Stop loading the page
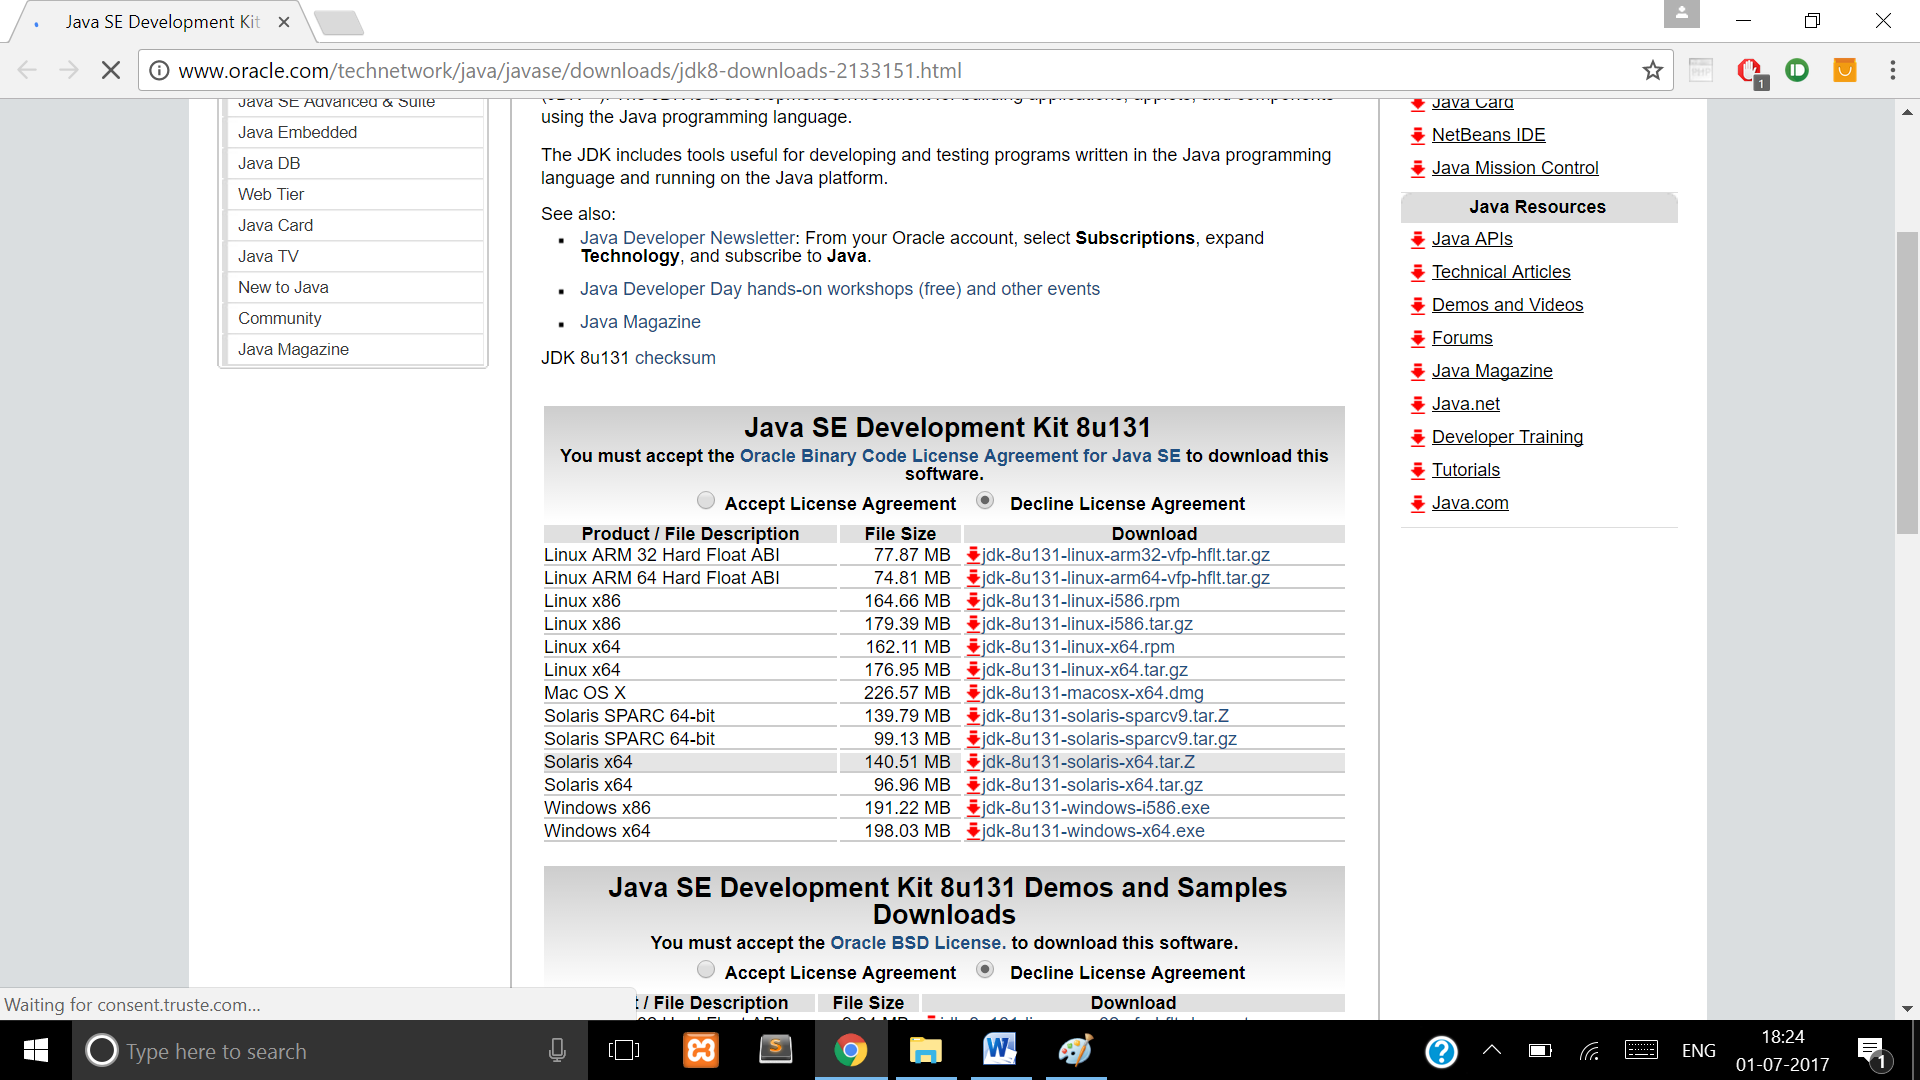This screenshot has width=1920, height=1080. pyautogui.click(x=111, y=70)
